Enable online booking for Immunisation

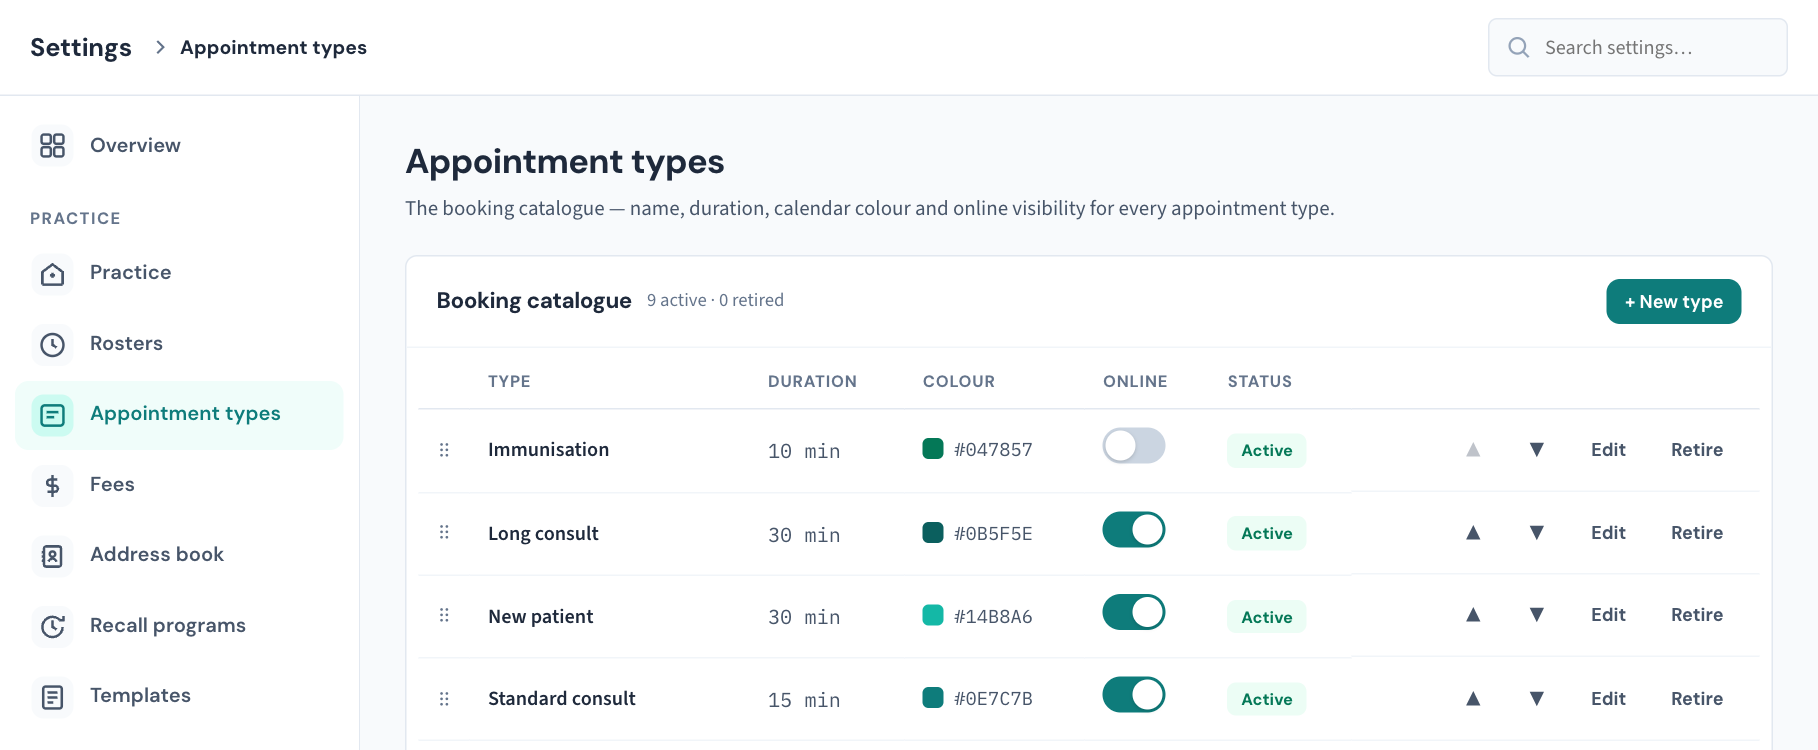click(x=1134, y=446)
